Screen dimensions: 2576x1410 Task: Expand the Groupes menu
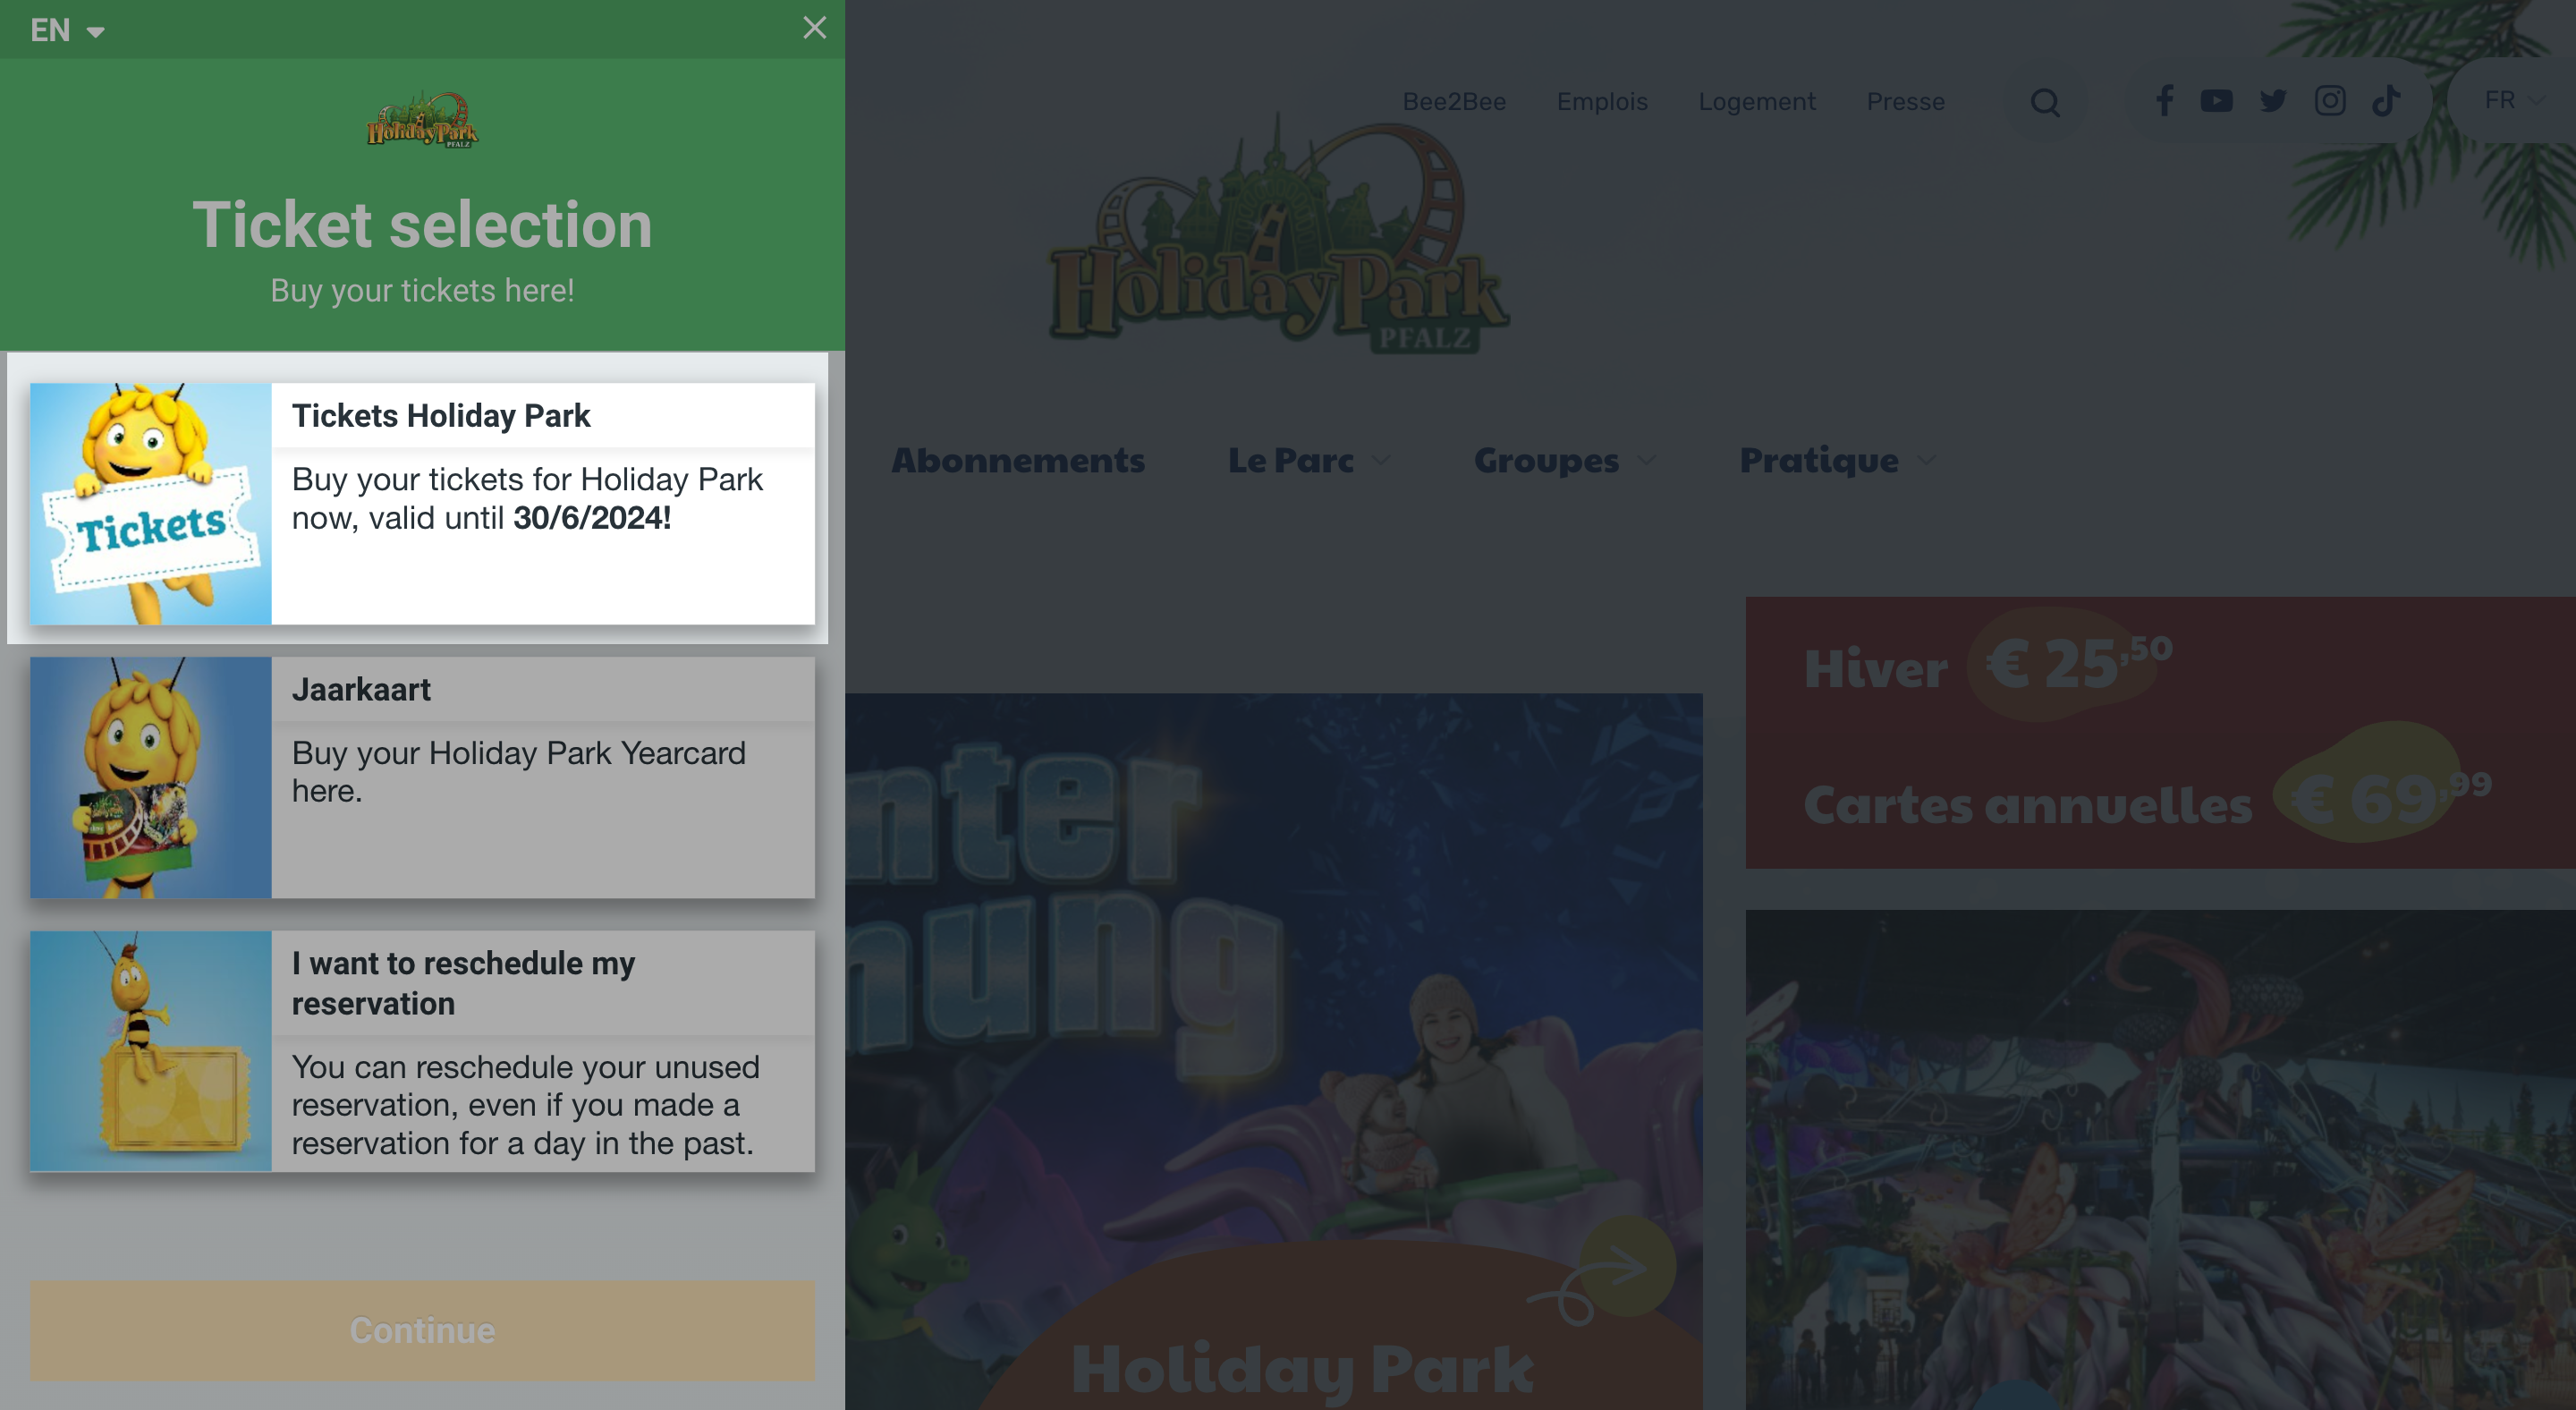coord(1564,460)
